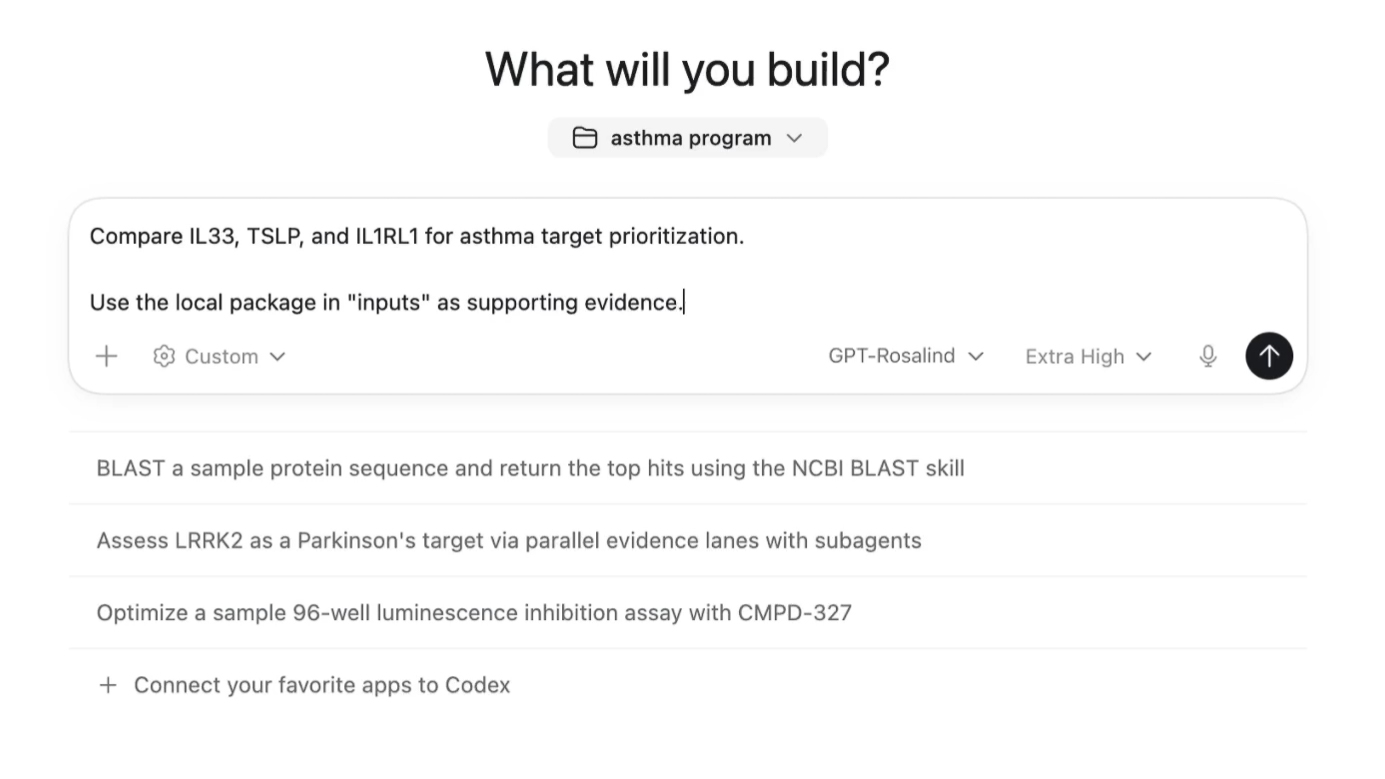Click the plus icon beside Connect apps

point(108,685)
